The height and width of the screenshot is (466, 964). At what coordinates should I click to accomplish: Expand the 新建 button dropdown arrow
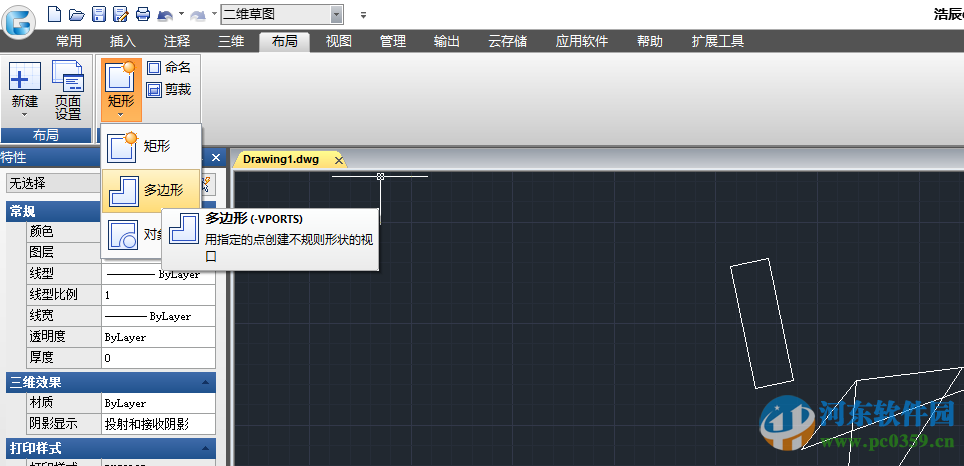(25, 114)
